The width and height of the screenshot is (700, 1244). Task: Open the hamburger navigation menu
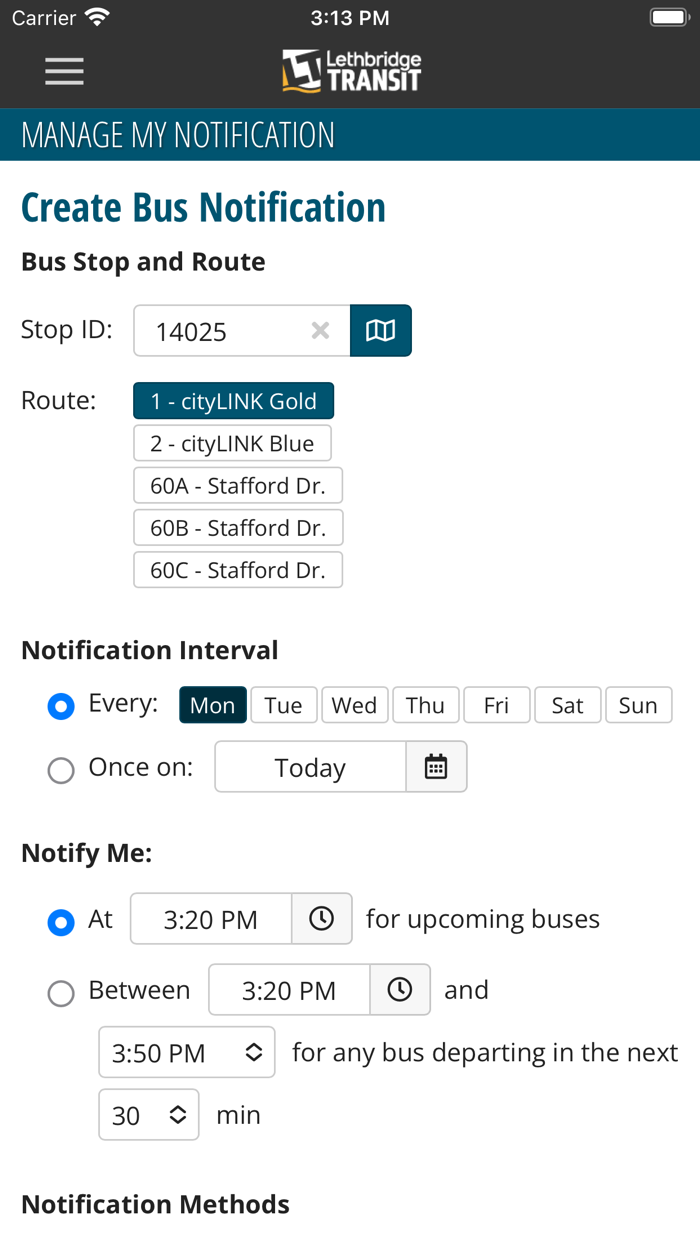pyautogui.click(x=64, y=71)
